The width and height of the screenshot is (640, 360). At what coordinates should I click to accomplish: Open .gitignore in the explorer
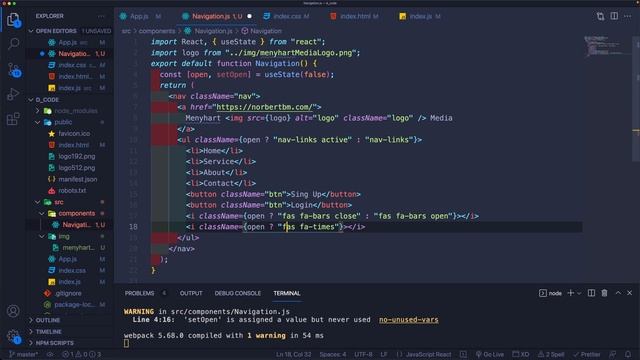(68, 293)
